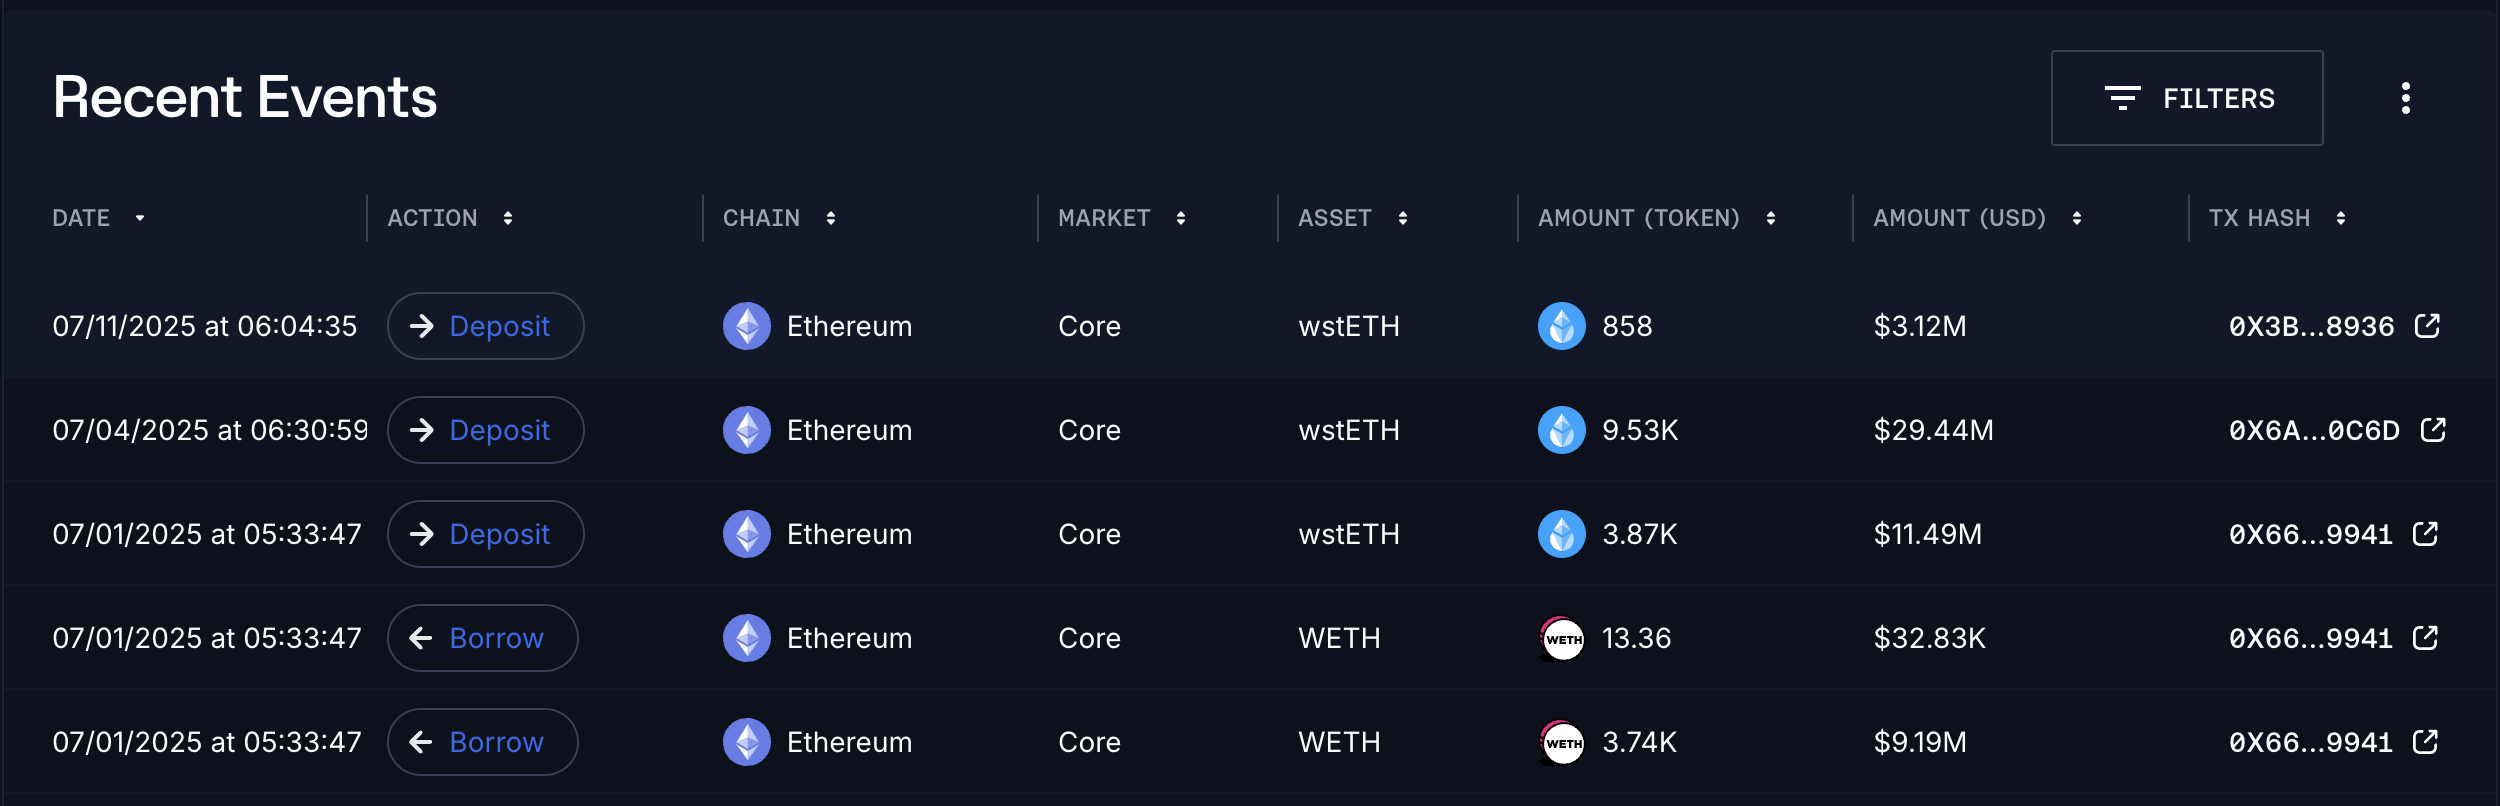2500x806 pixels.
Task: Click the Ethereum chain icon in first row
Action: (746, 326)
